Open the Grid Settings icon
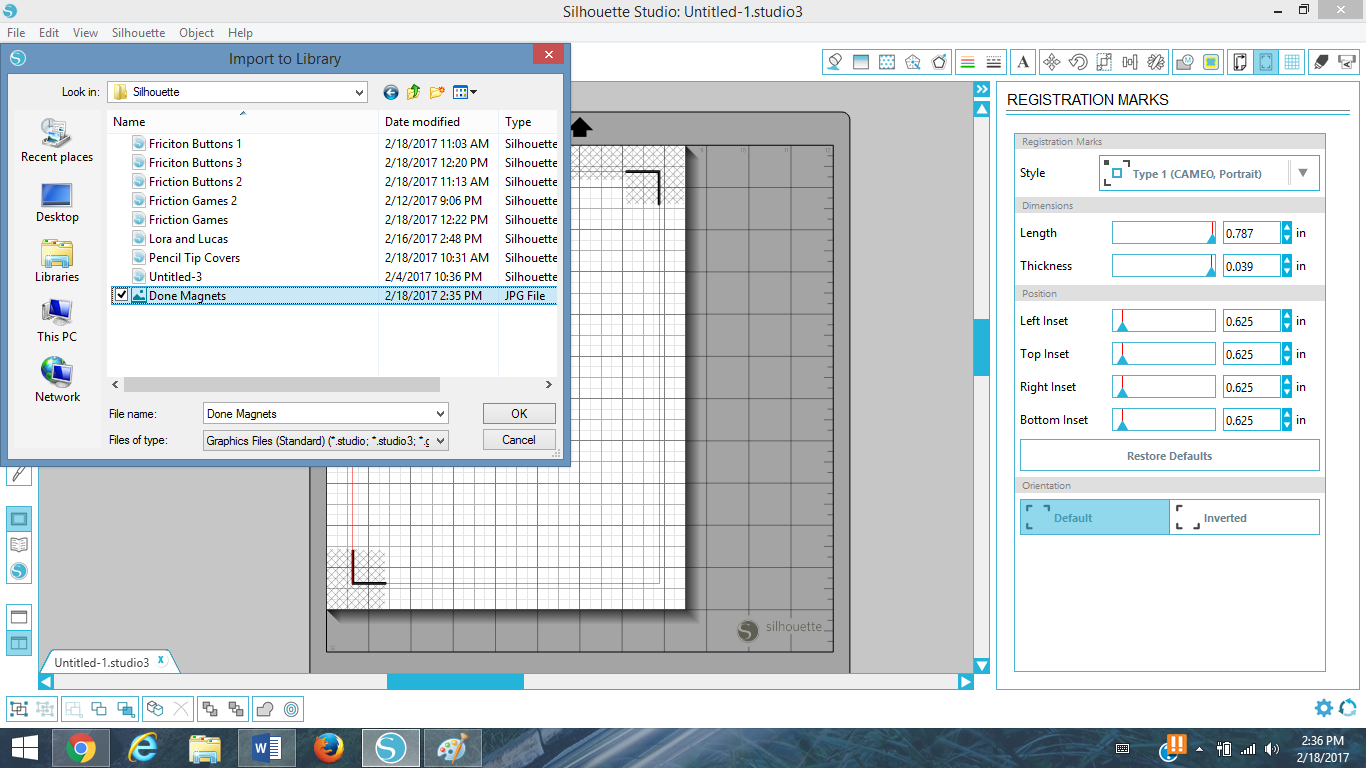Viewport: 1370px width, 772px height. click(1292, 62)
